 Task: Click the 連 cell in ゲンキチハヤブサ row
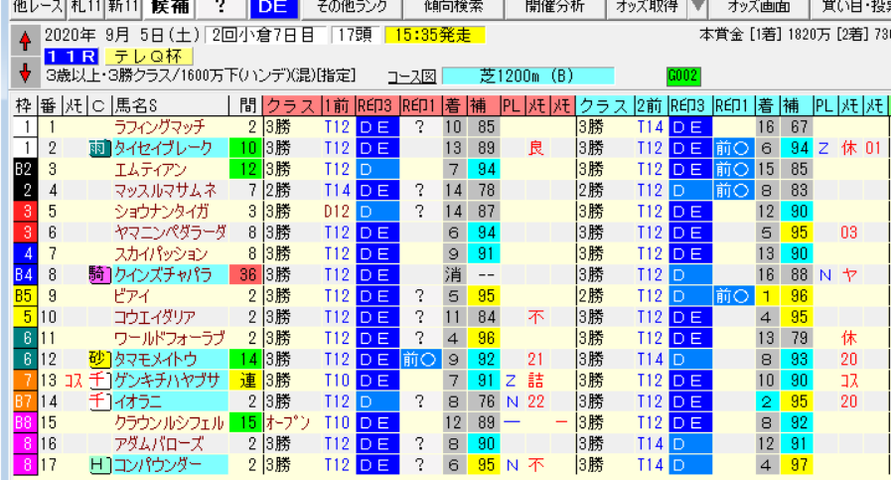point(246,381)
